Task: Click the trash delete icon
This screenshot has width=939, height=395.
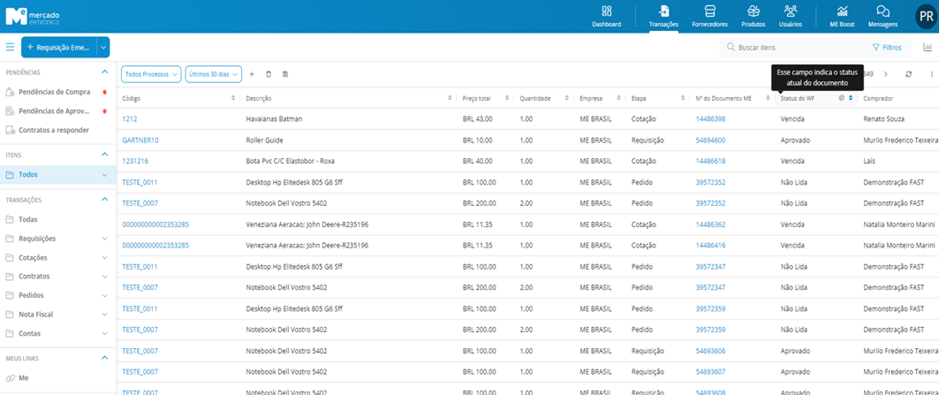Action: 268,74
